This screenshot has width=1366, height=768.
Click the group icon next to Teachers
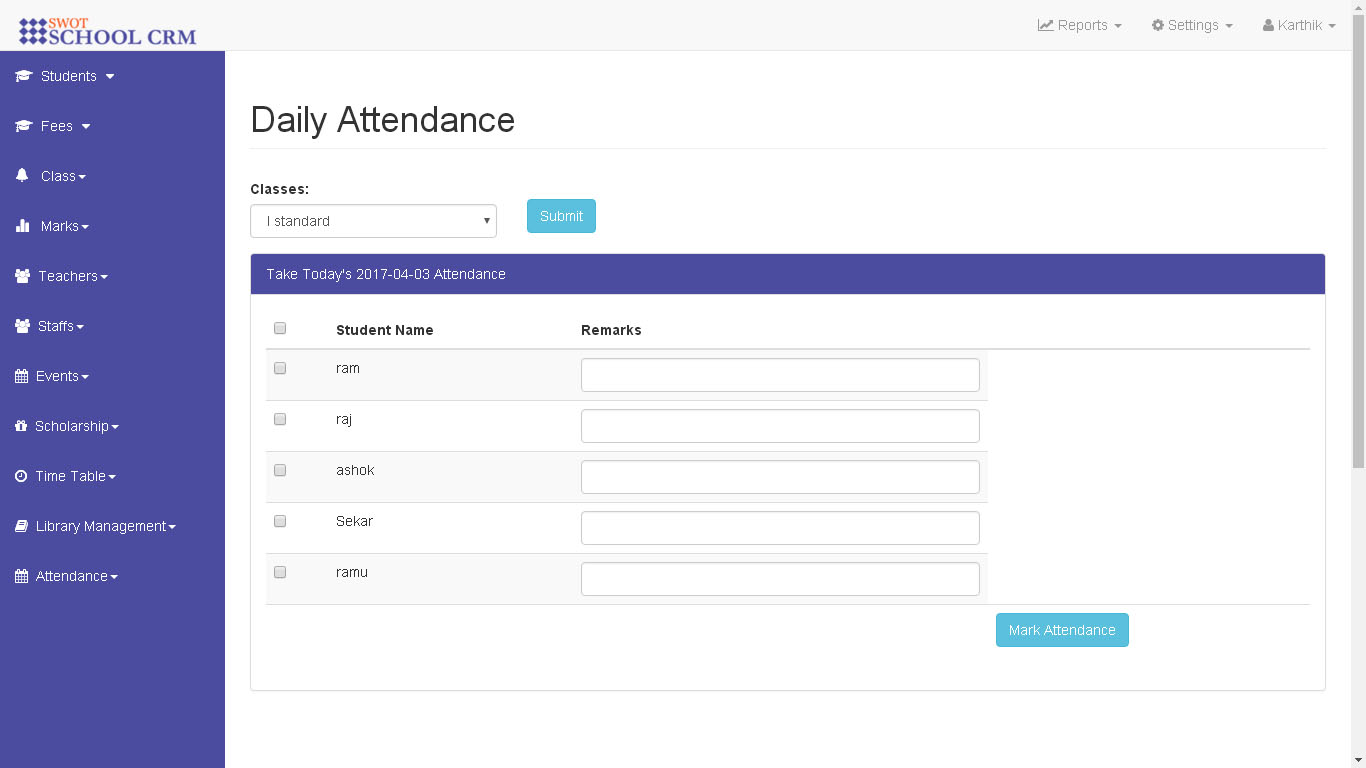tap(23, 276)
